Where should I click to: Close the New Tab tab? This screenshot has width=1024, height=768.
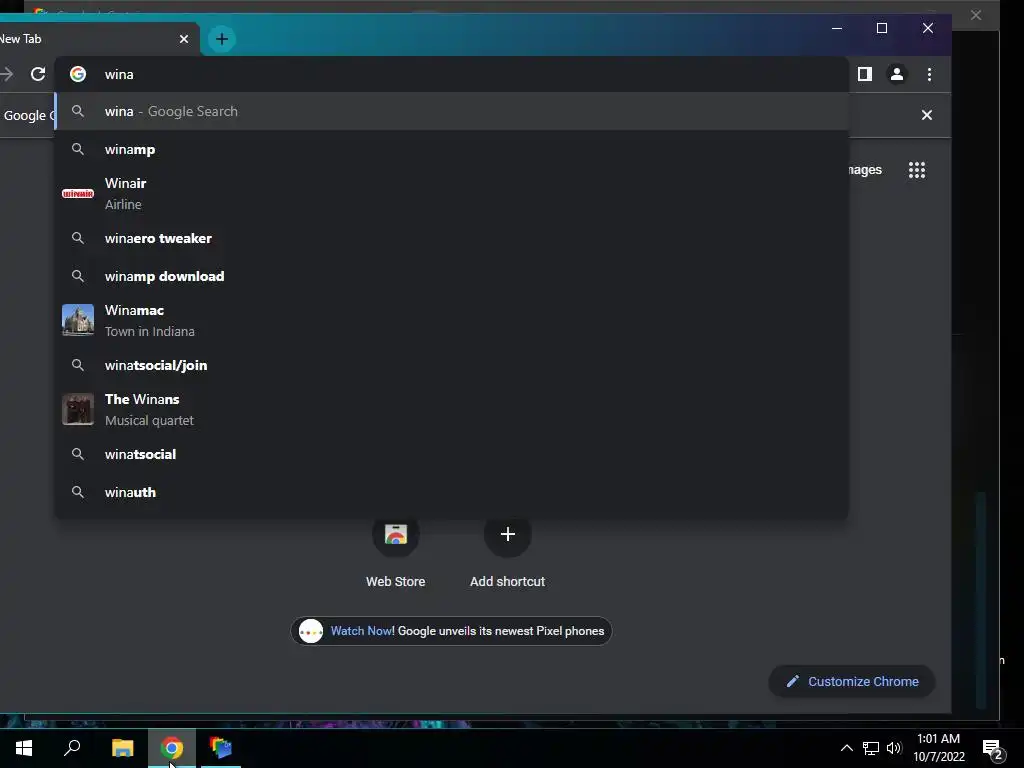tap(184, 39)
